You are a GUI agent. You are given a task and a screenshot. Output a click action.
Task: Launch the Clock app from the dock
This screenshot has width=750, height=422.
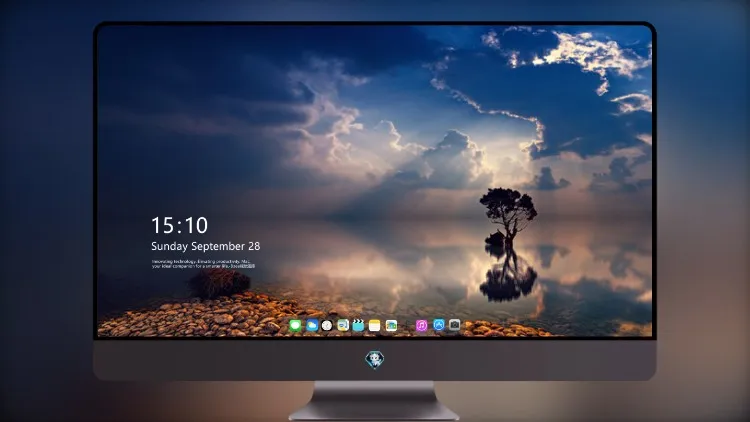pyautogui.click(x=327, y=325)
